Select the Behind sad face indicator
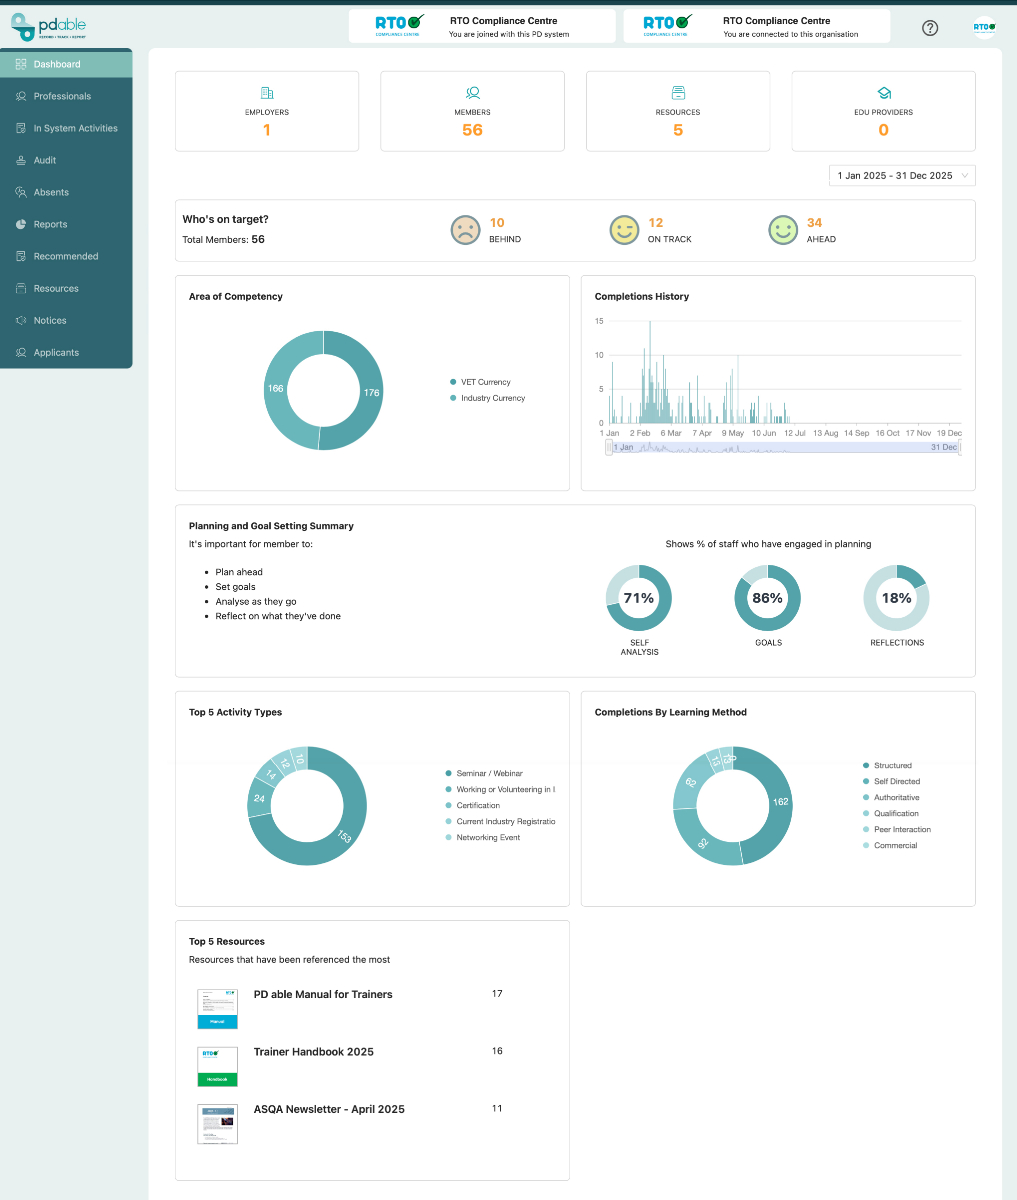This screenshot has height=1200, width=1017. 465,229
